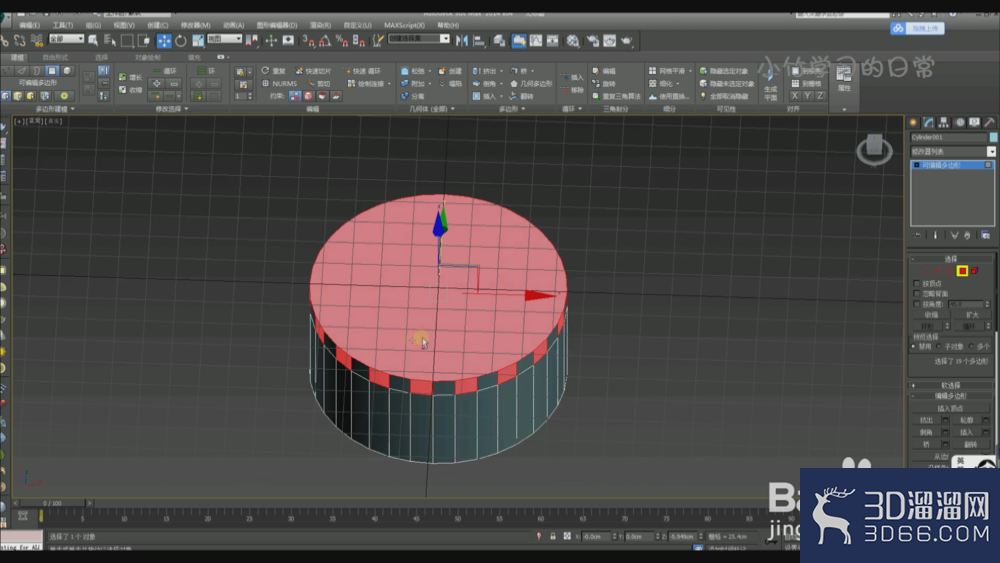This screenshot has height=563, width=1000.
Task: Expand the 几何体 (全部) ribbon panel arrow
Action: (x=453, y=109)
